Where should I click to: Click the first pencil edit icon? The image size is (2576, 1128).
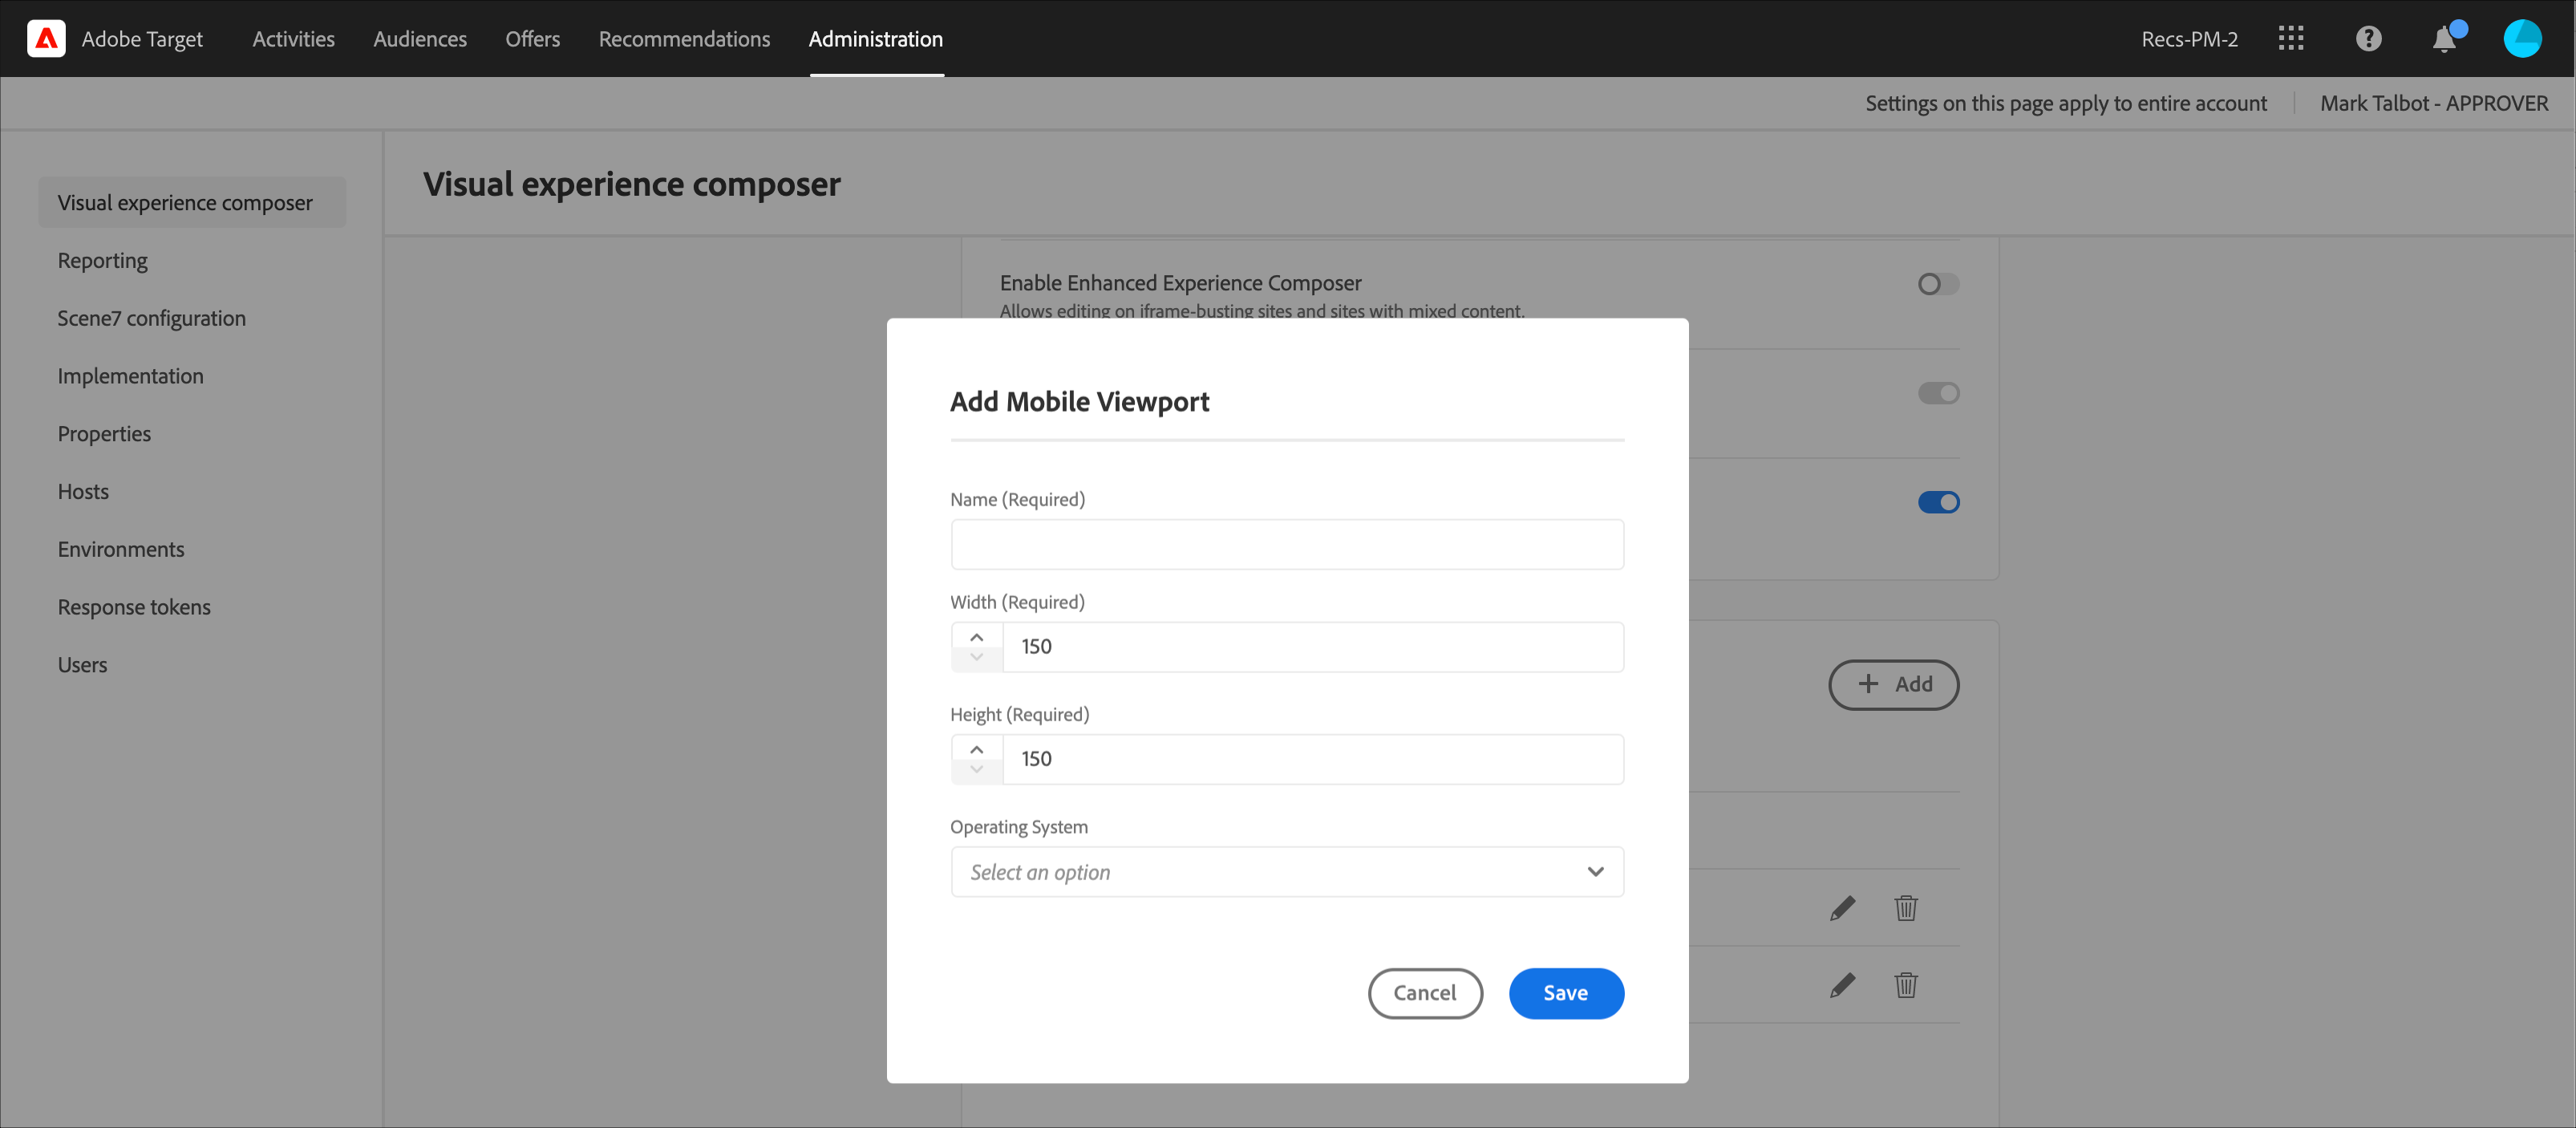coord(1842,908)
